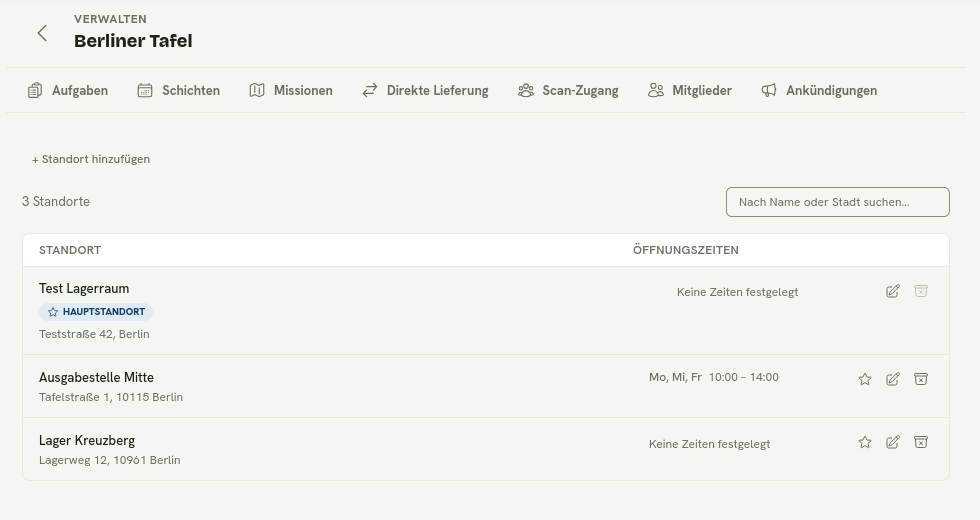Image resolution: width=980 pixels, height=520 pixels.
Task: Edit the Ausgabestelle Mitte location
Action: pos(892,379)
